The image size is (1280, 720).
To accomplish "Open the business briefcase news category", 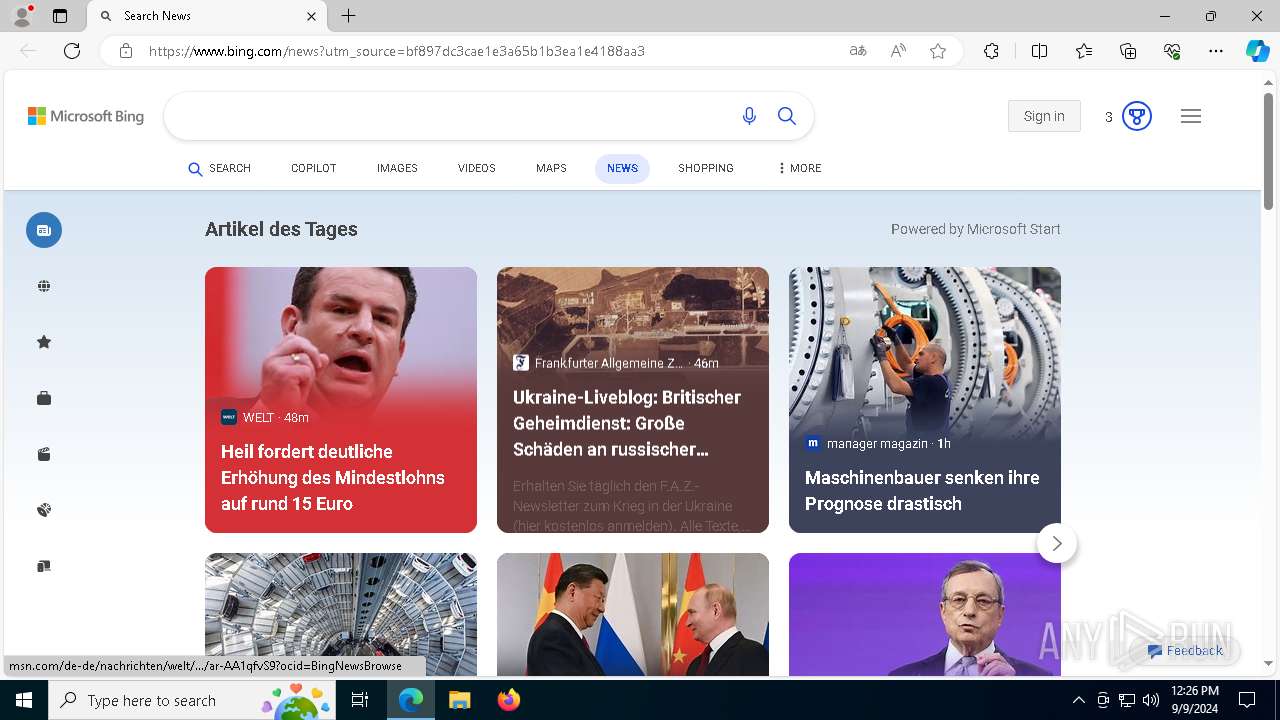I will (44, 398).
